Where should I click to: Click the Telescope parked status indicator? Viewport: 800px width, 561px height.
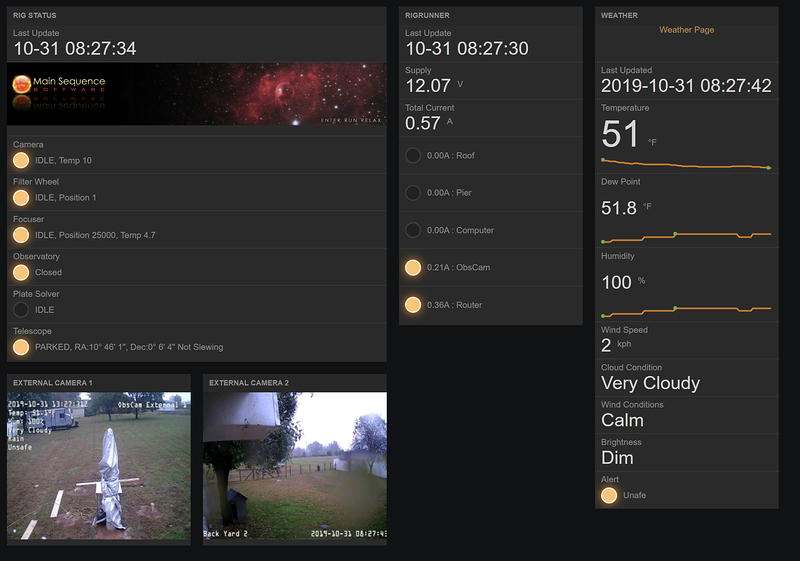click(20, 347)
